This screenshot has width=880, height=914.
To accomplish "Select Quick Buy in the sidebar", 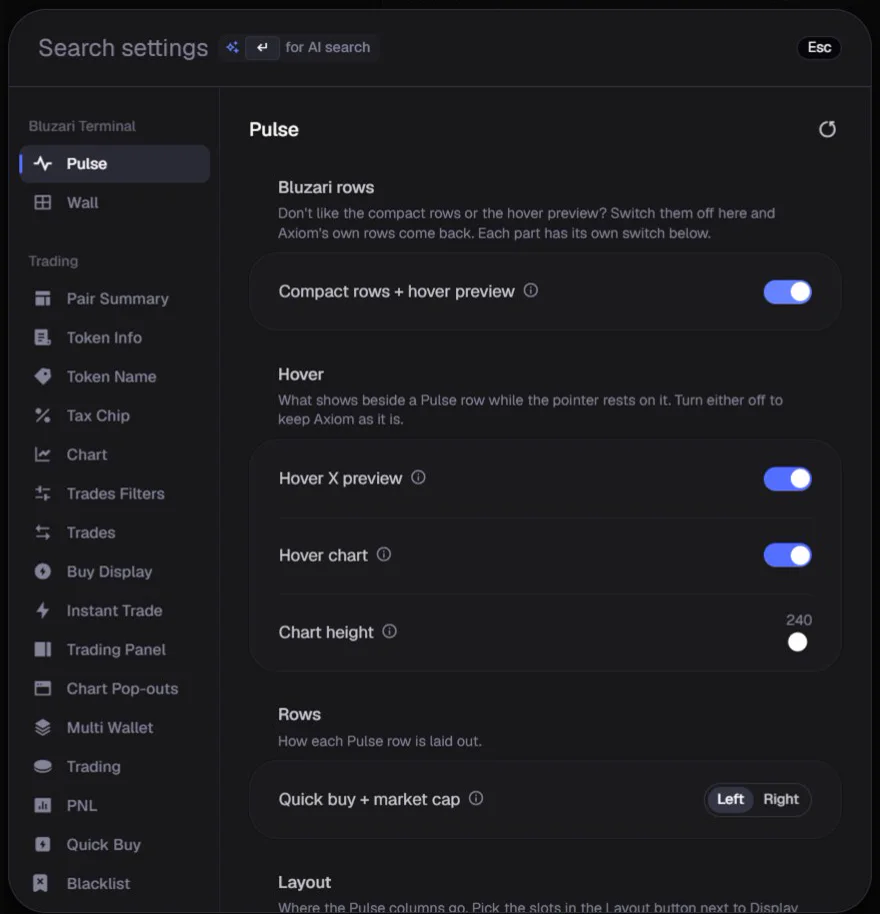I will 115,845.
